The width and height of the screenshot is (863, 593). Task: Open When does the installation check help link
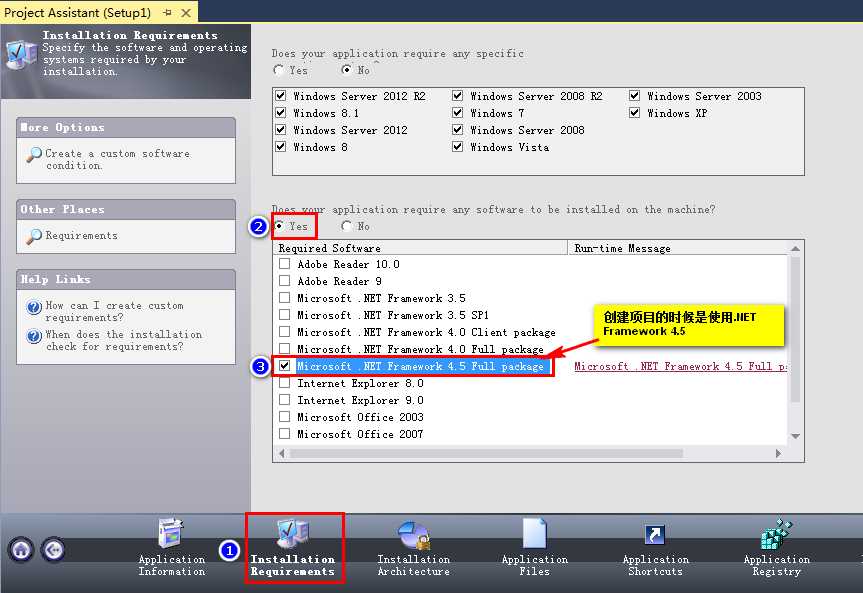point(123,340)
